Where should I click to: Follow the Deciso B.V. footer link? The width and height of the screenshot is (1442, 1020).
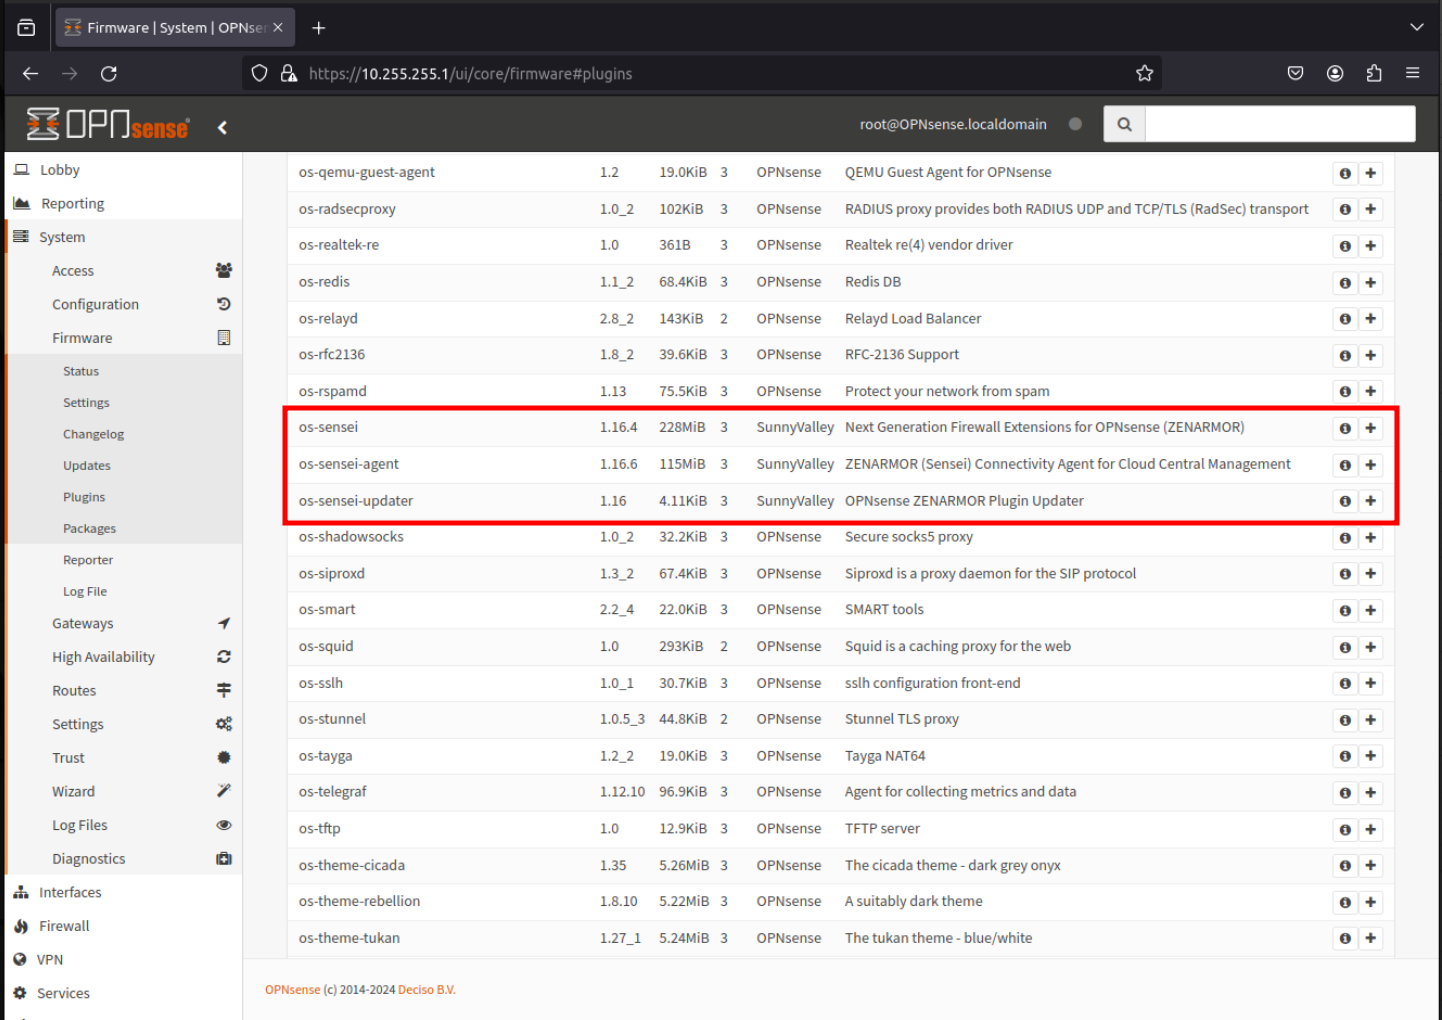click(427, 990)
